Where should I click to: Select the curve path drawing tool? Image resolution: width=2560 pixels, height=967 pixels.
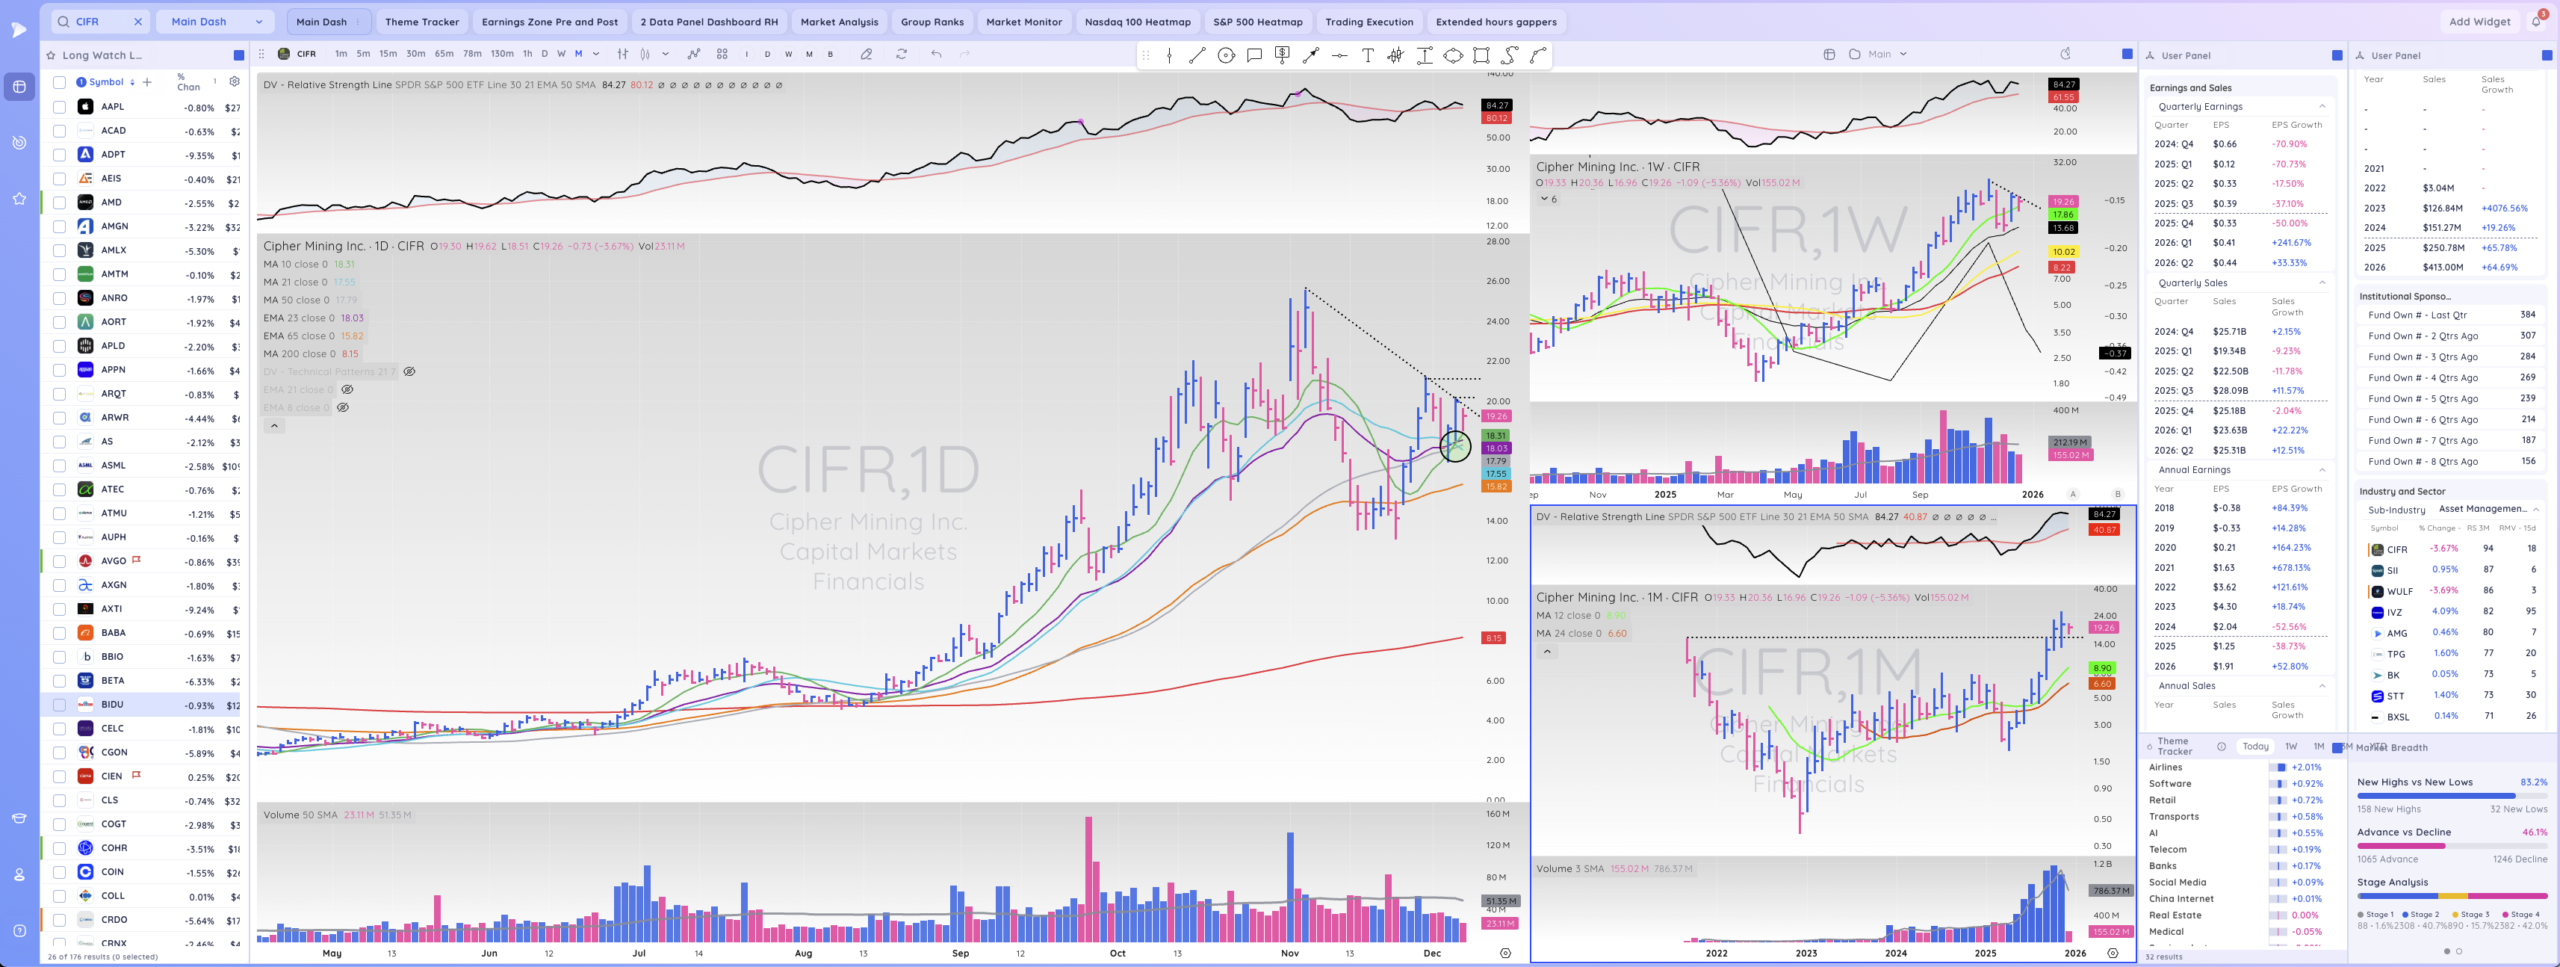(x=1510, y=55)
